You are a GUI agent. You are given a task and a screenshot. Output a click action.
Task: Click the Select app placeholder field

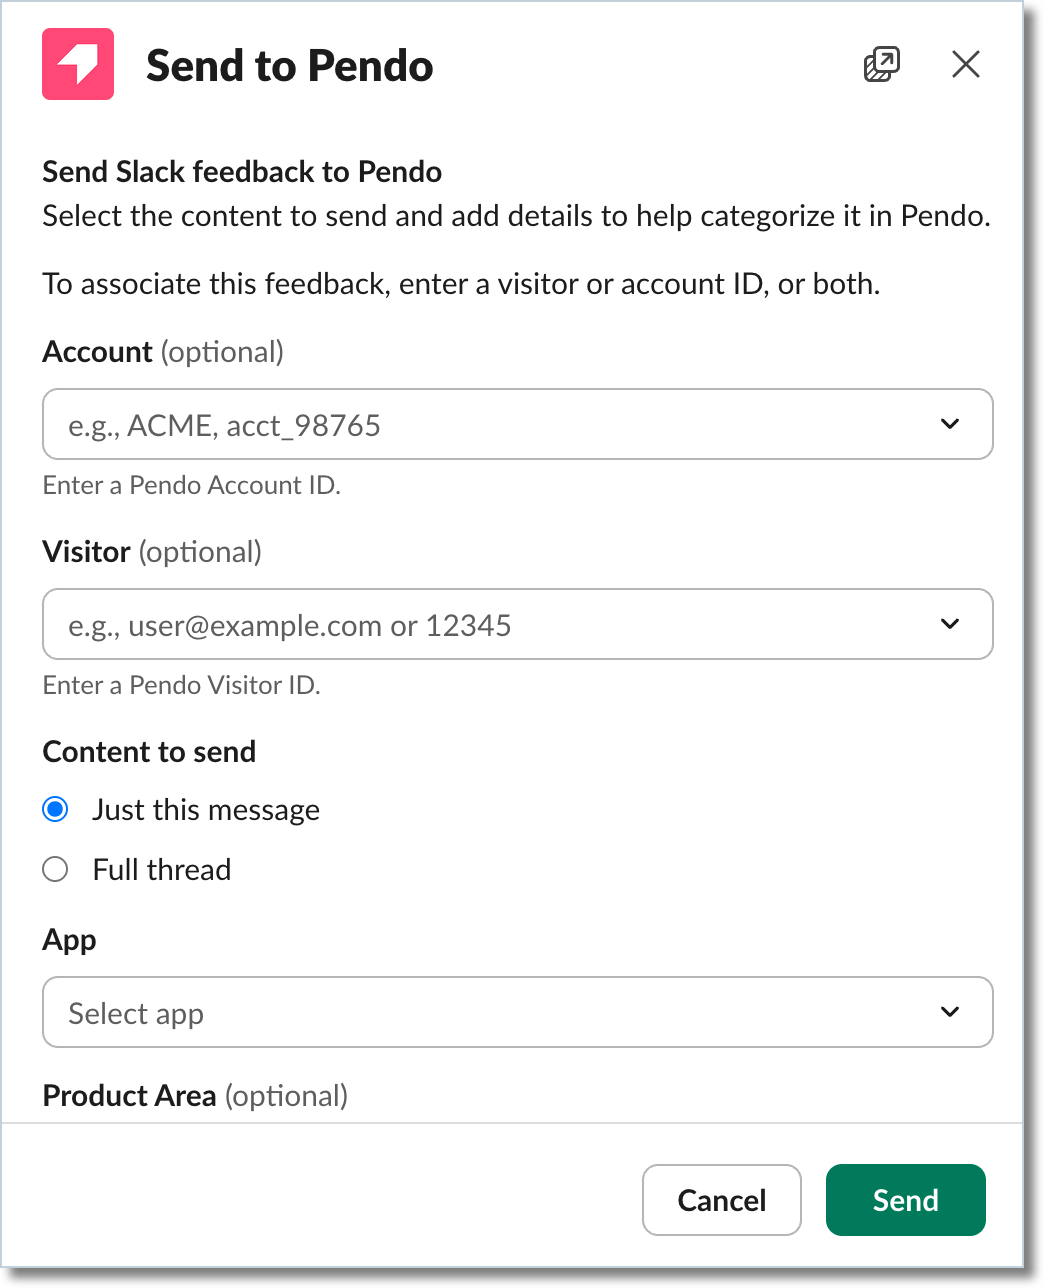coord(518,1012)
